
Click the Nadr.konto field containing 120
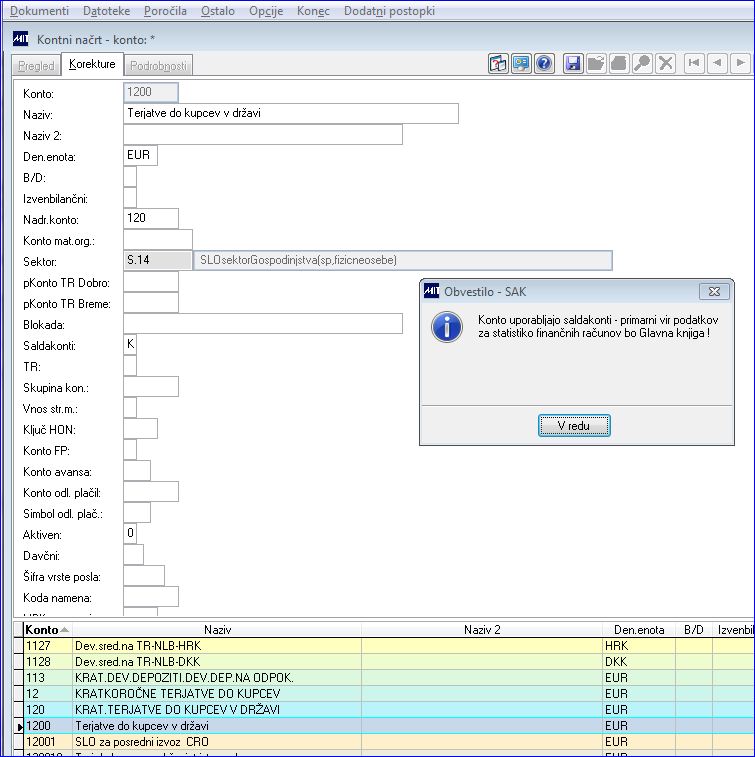click(151, 218)
